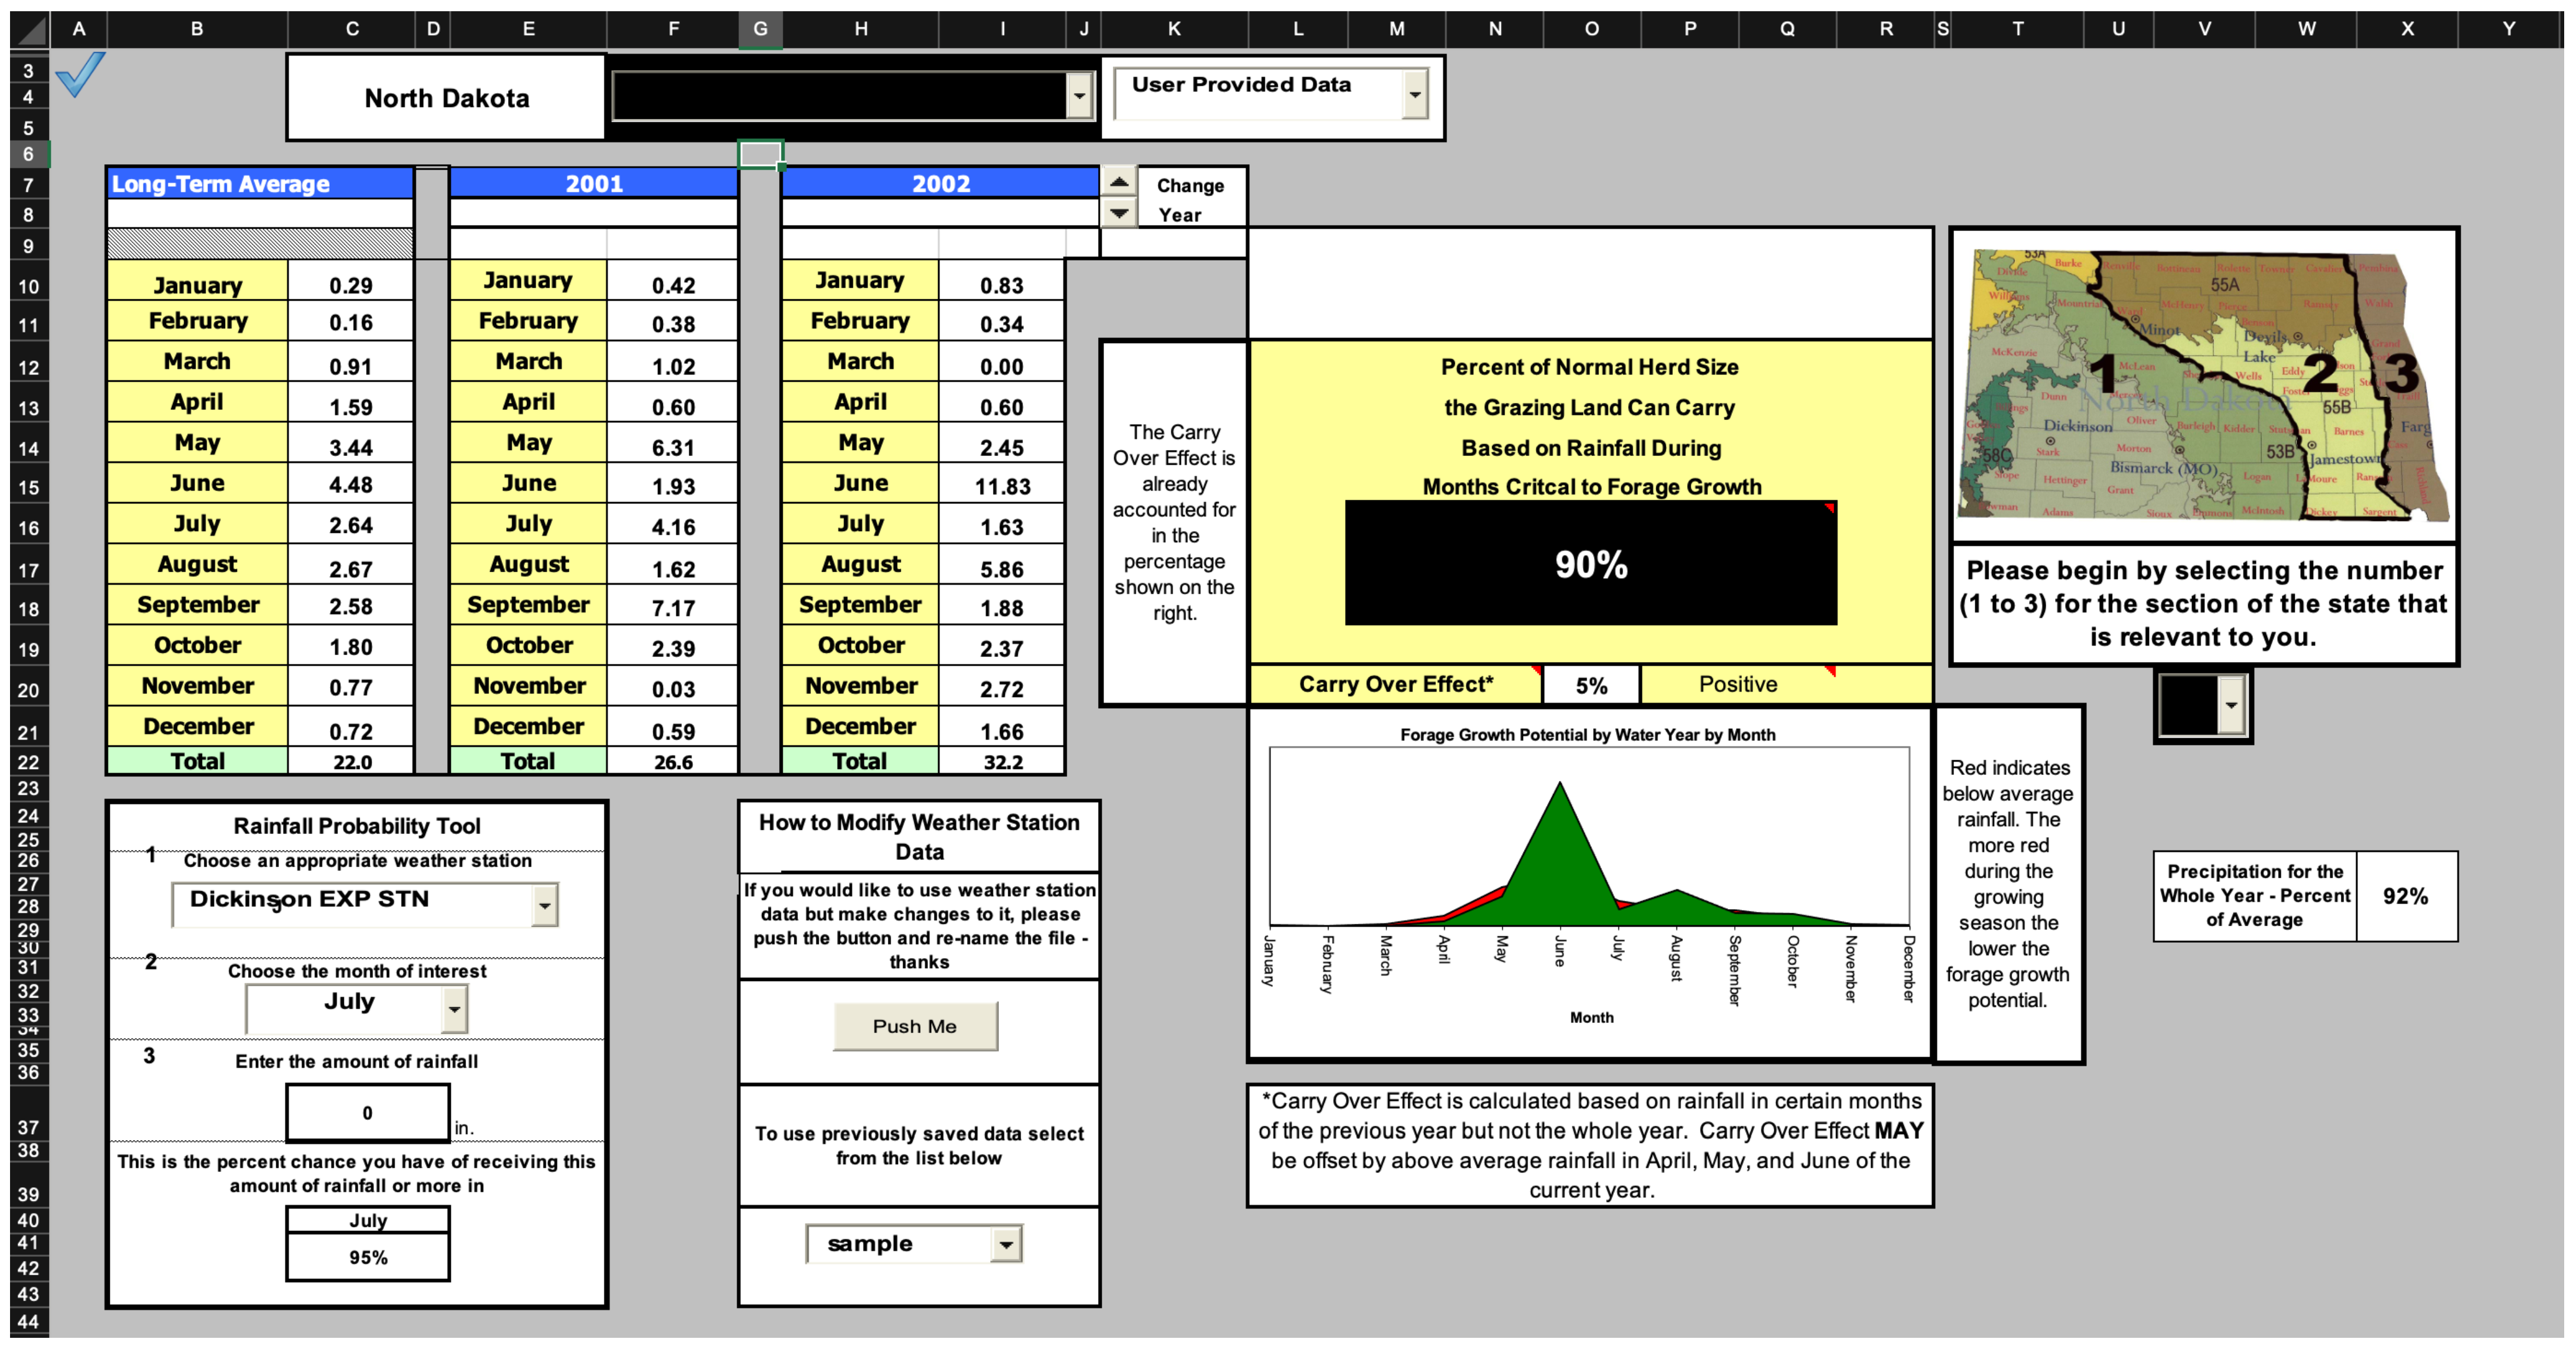Click the rainfall amount input box
The image size is (2576, 1352).
point(367,1113)
